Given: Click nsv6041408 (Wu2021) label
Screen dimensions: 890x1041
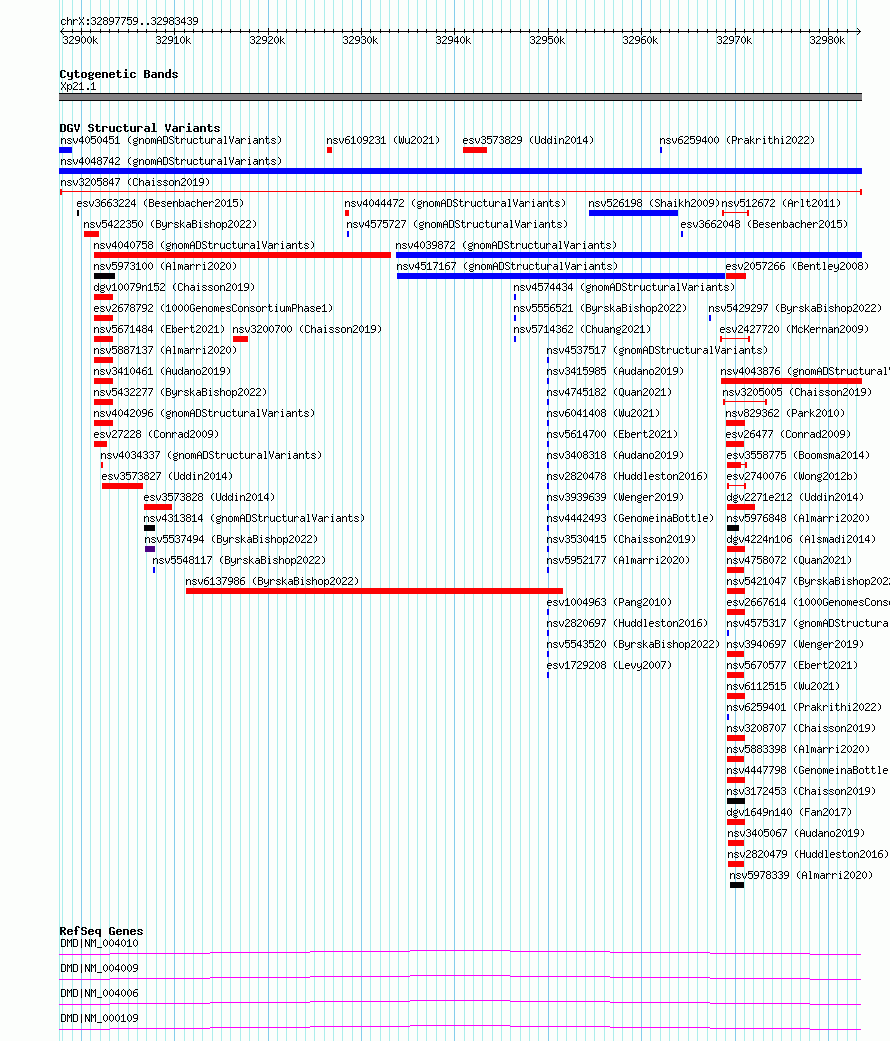Looking at the screenshot, I should click(603, 414).
